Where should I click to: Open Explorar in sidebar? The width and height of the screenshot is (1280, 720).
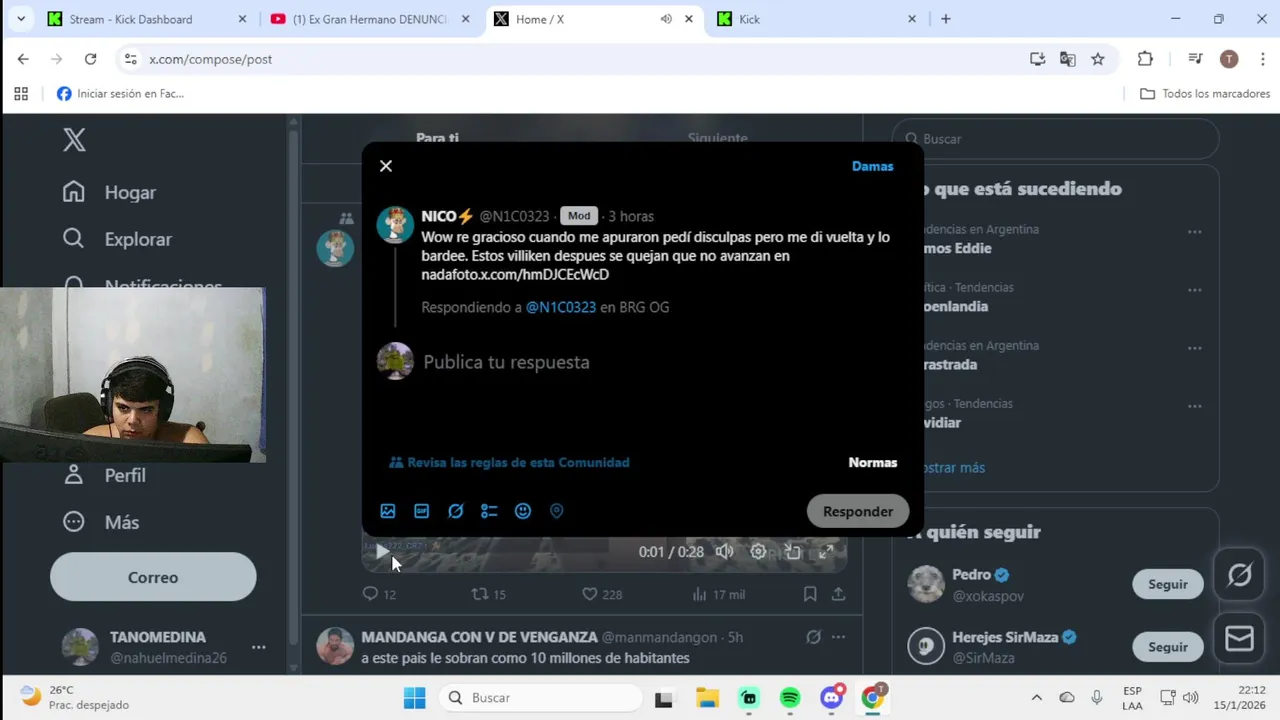click(117, 239)
